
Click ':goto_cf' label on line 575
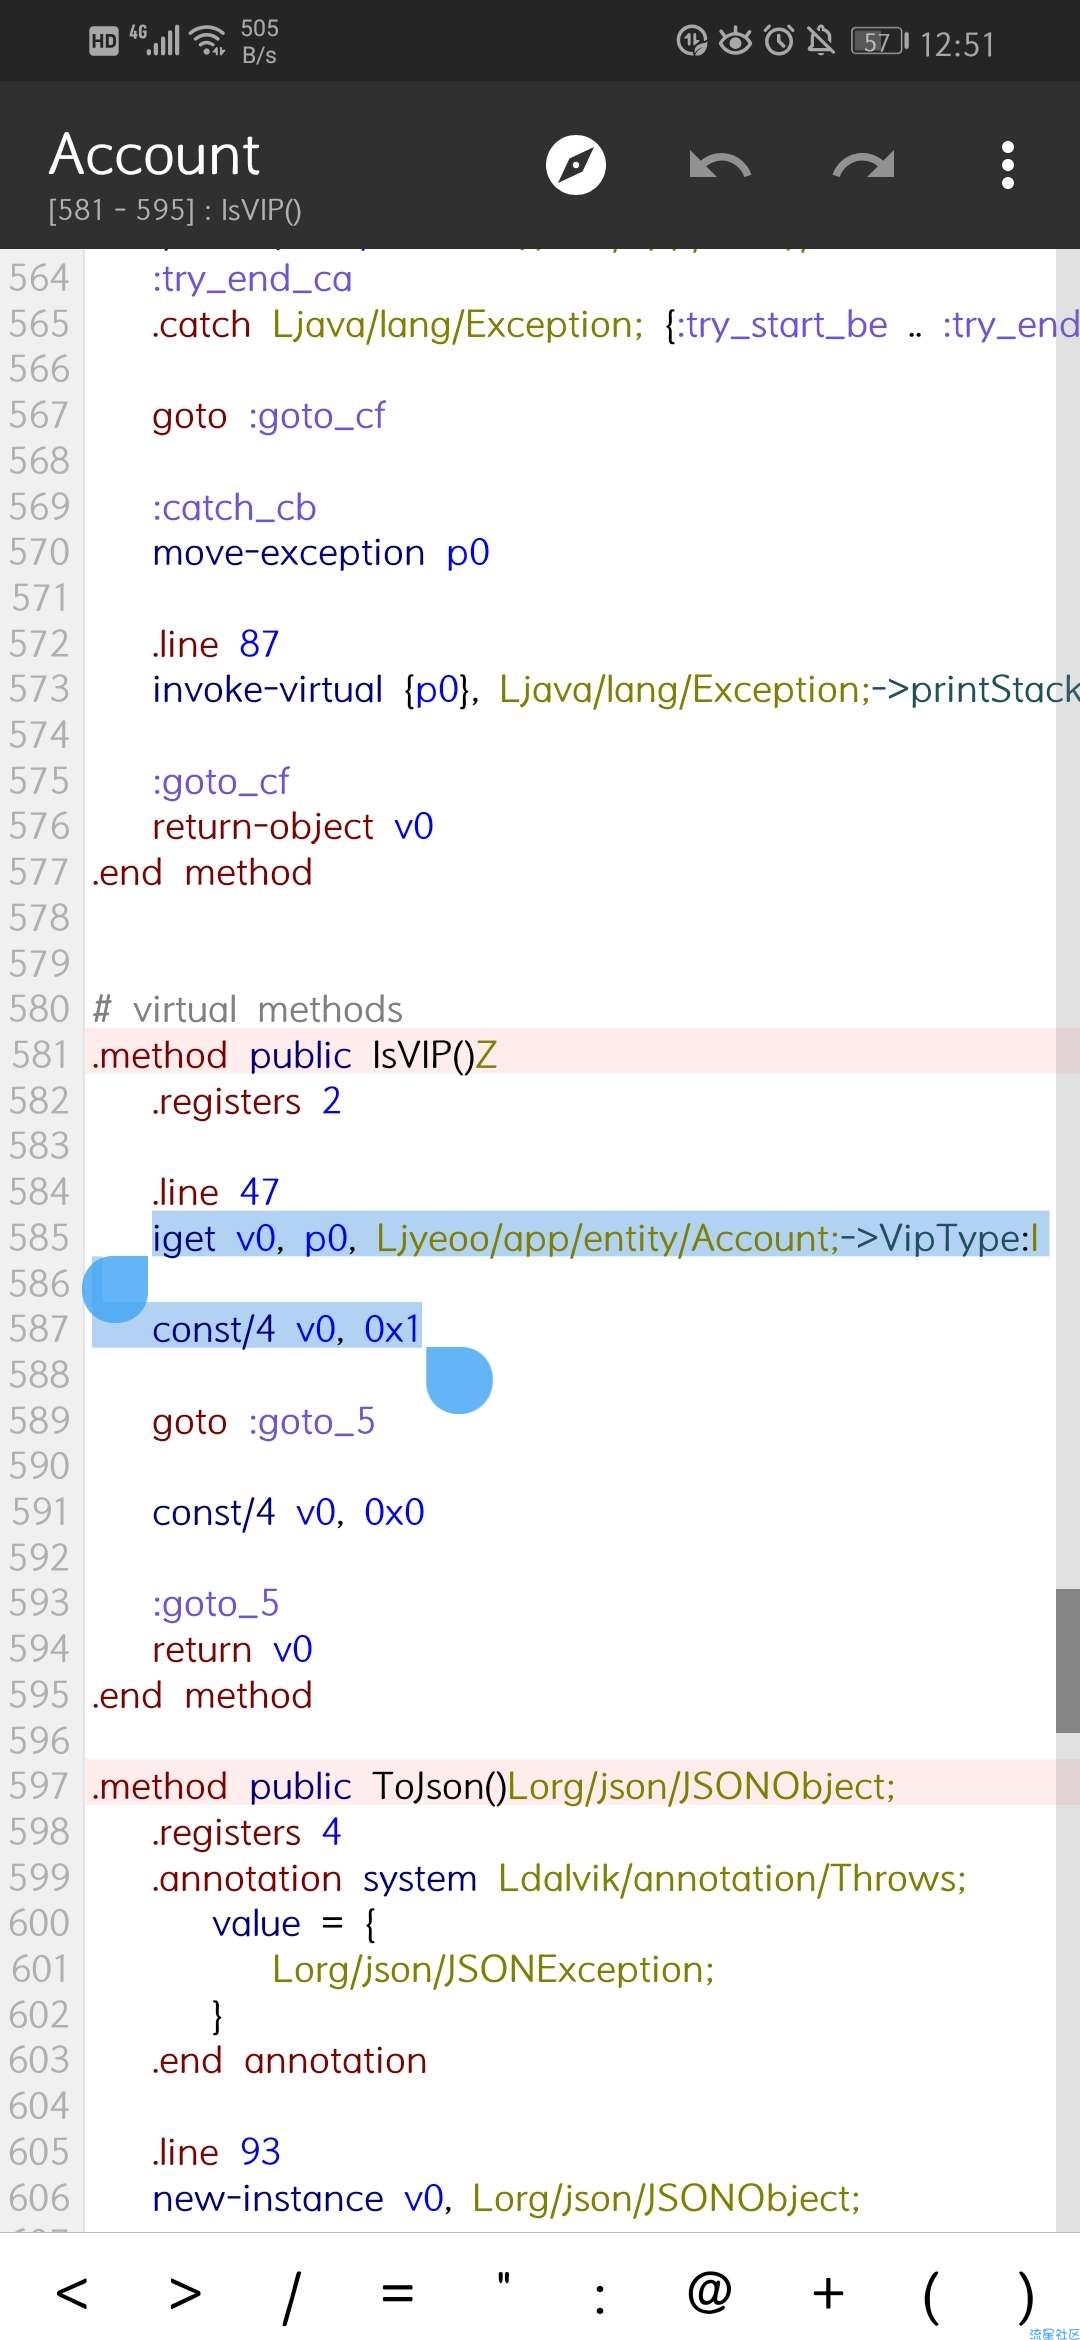(220, 781)
